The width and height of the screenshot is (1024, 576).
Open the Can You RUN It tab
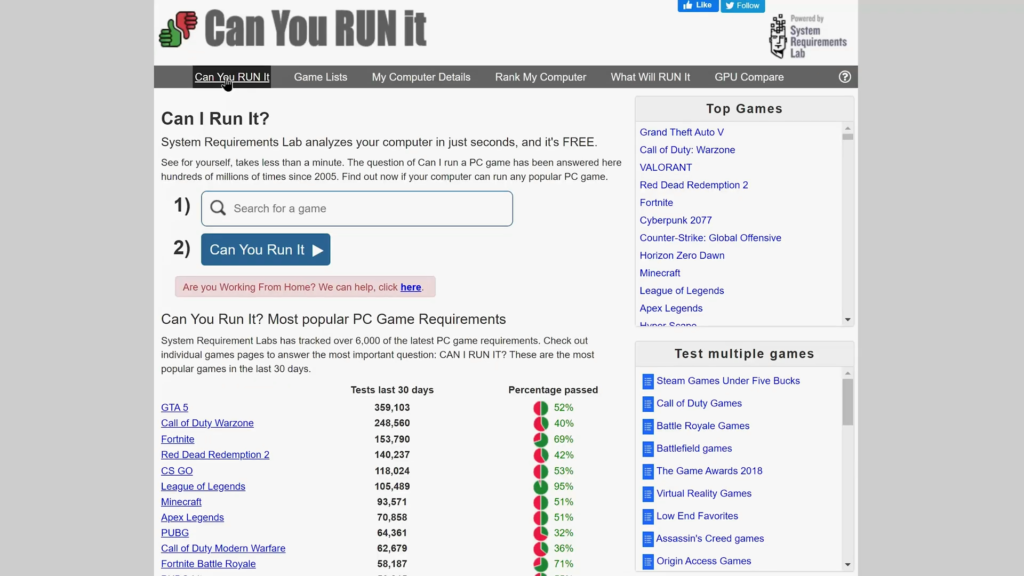click(232, 77)
